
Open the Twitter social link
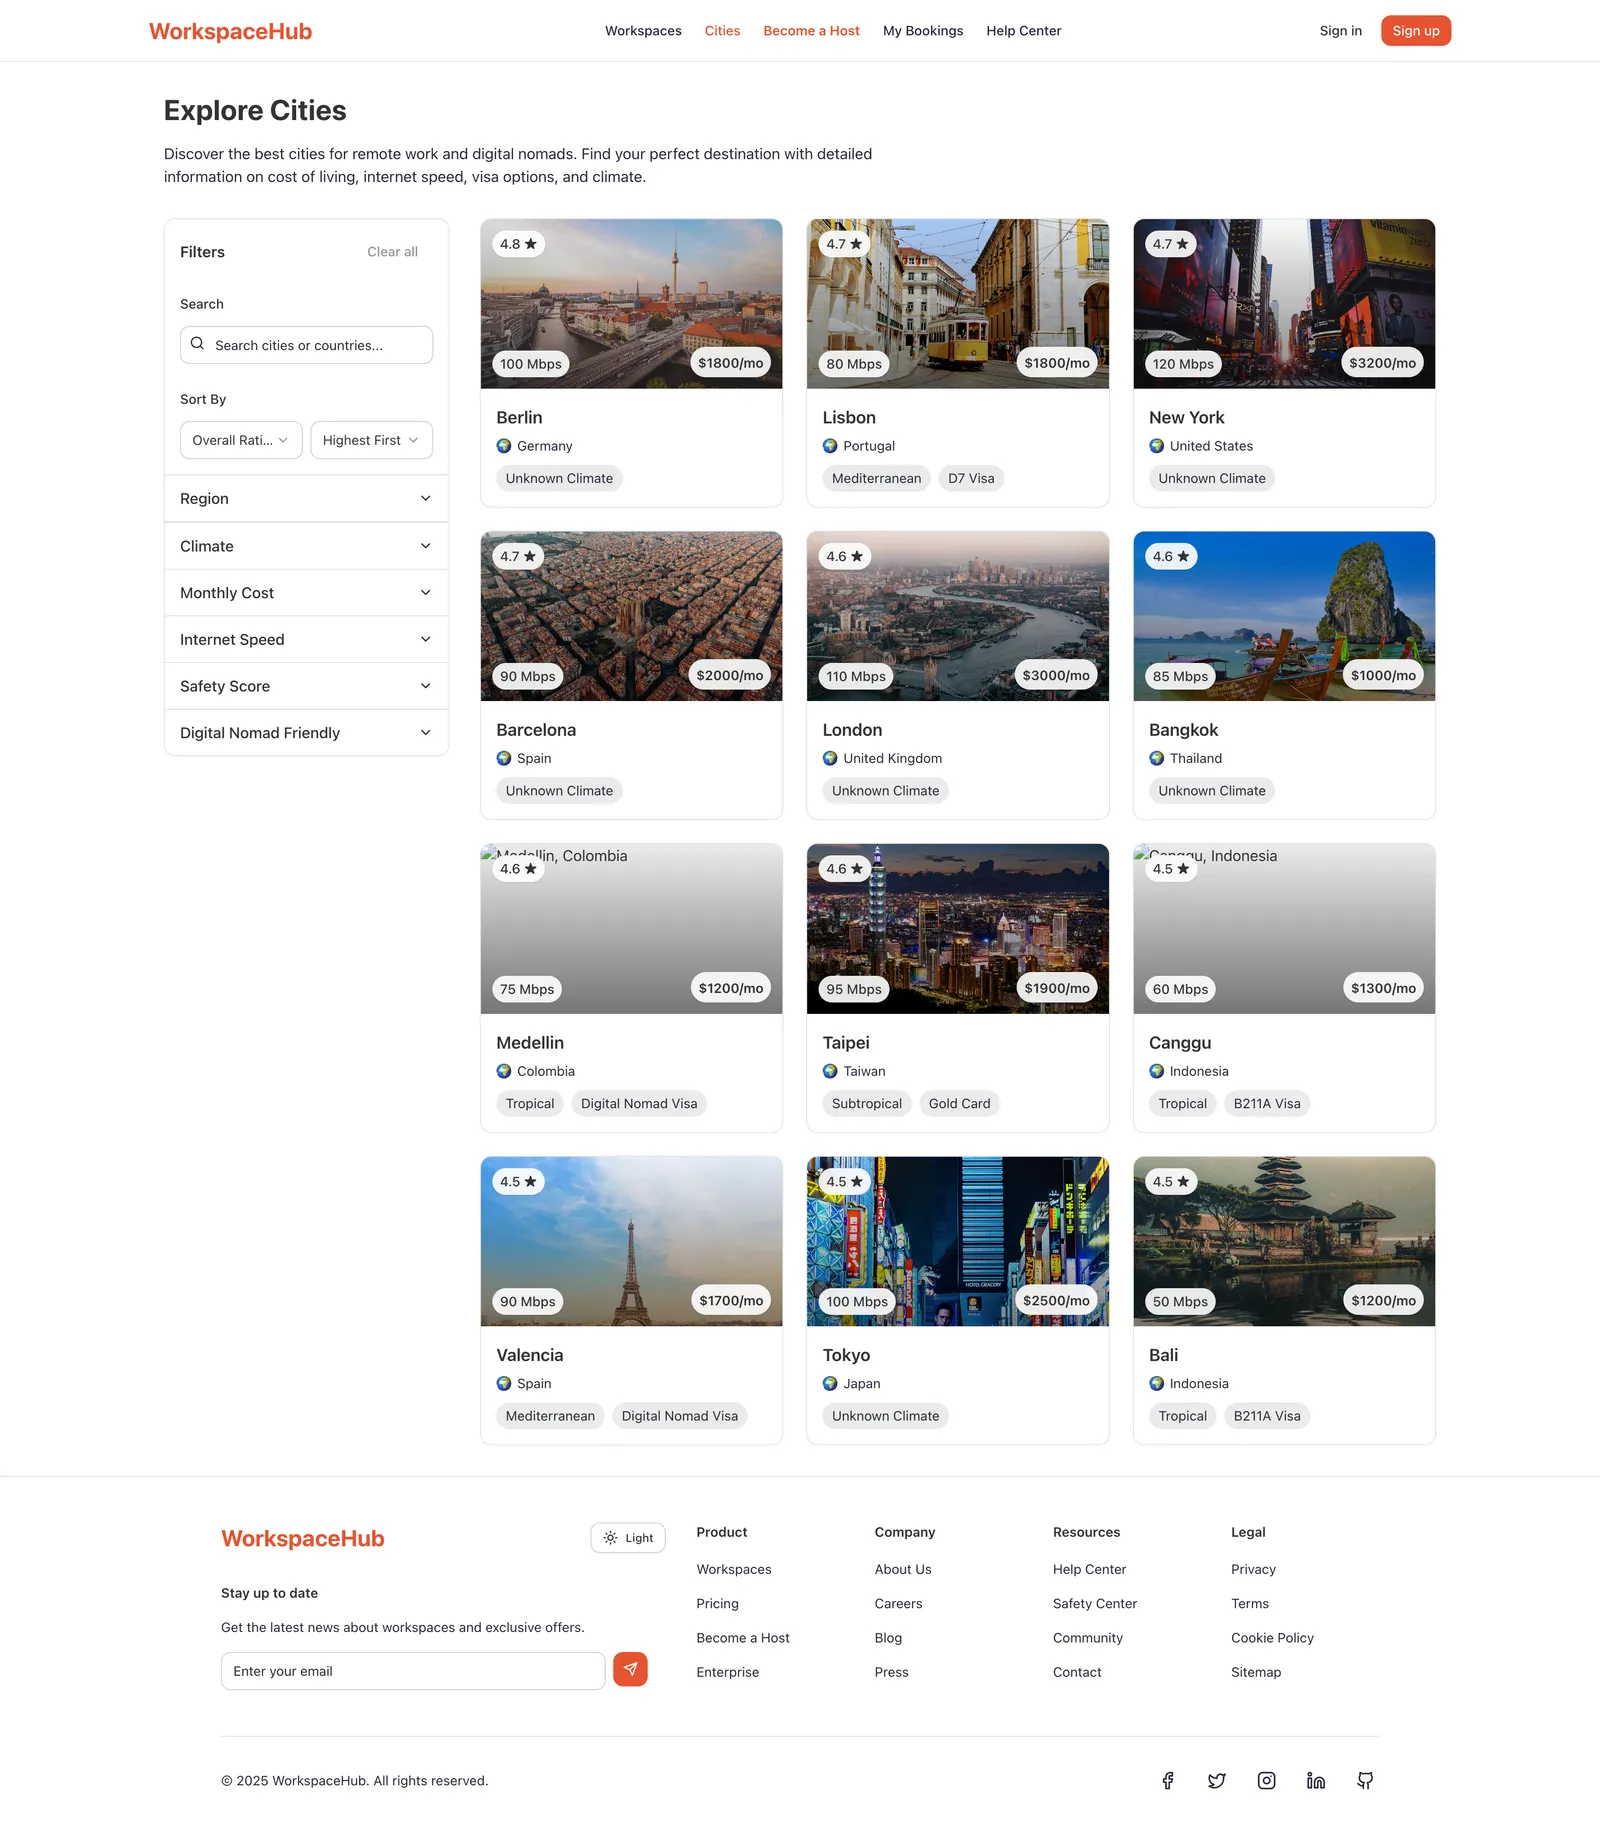pos(1216,1780)
